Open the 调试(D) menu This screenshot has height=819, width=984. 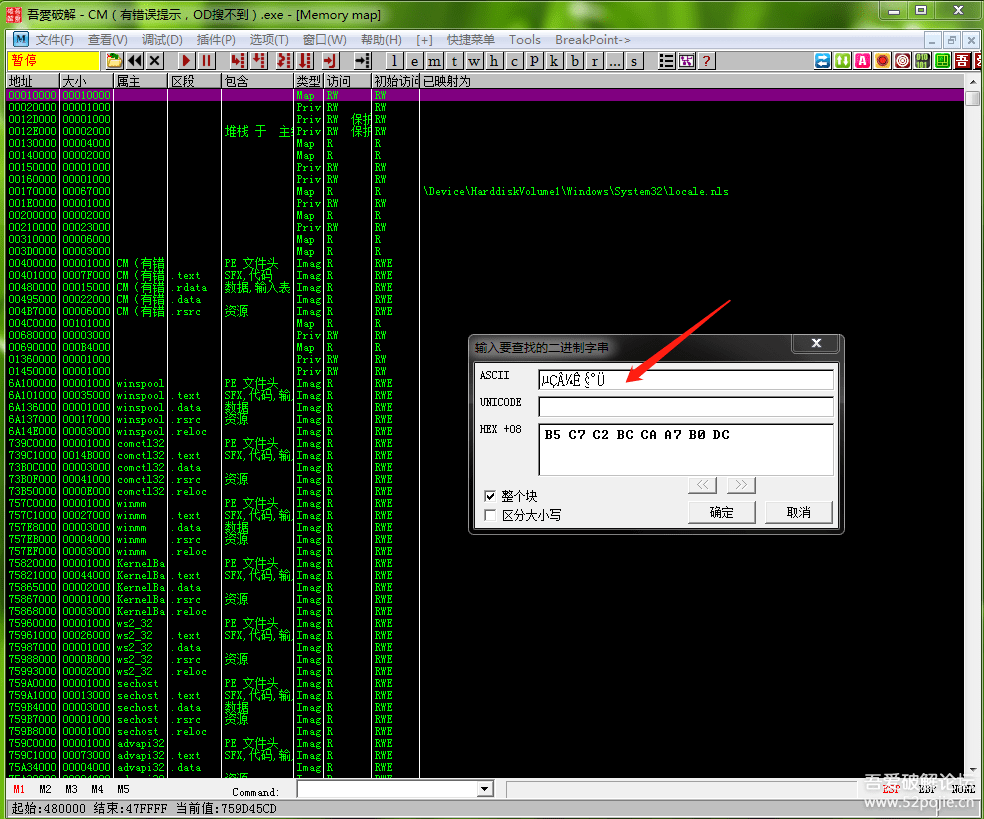[162, 40]
